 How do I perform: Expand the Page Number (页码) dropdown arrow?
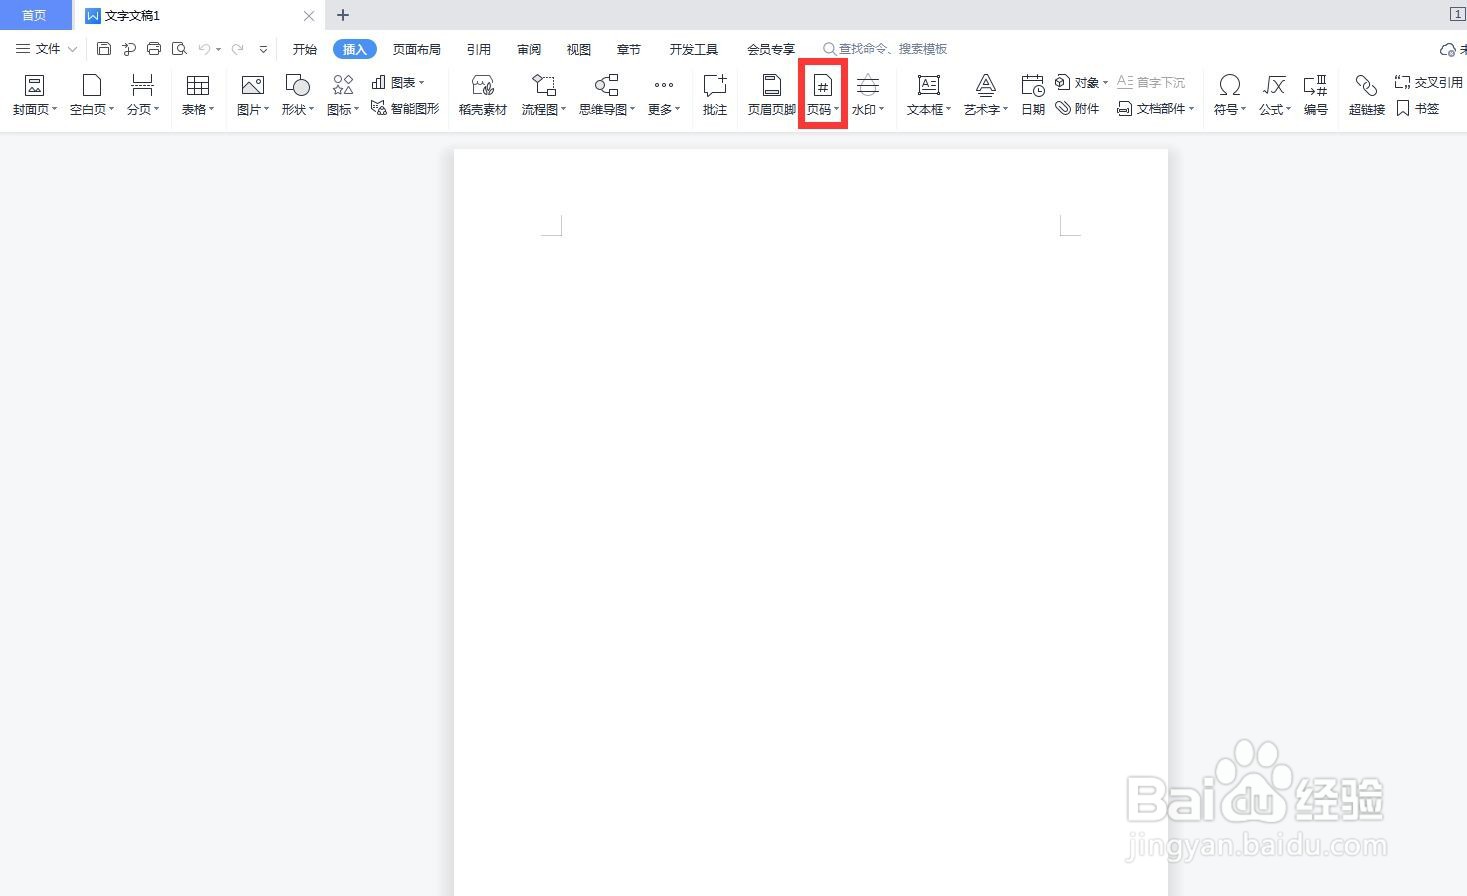(836, 109)
